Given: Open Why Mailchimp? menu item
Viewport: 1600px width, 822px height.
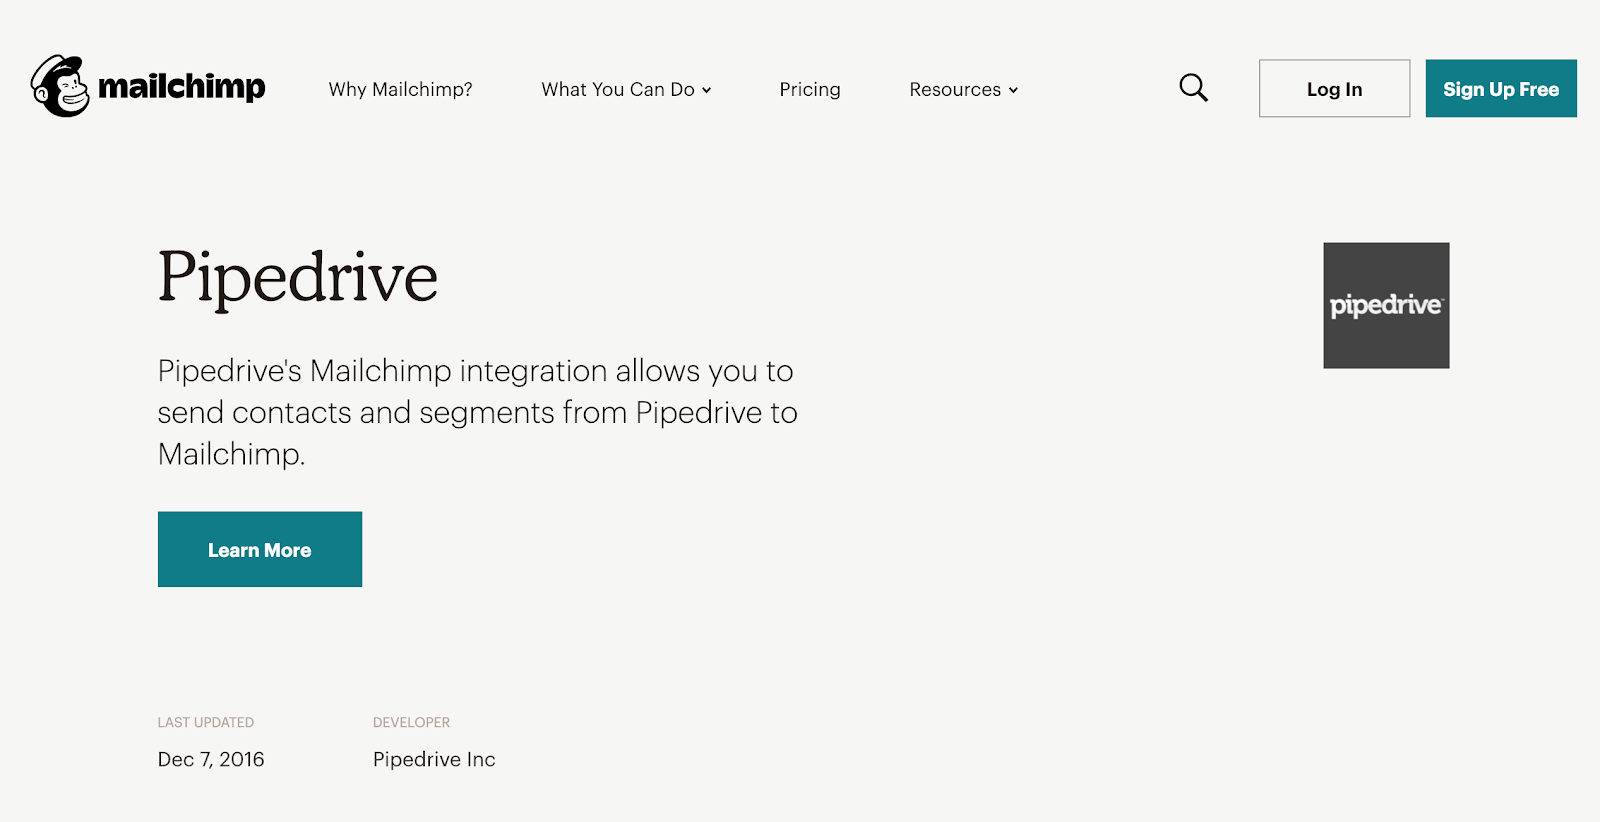Looking at the screenshot, I should [x=400, y=89].
